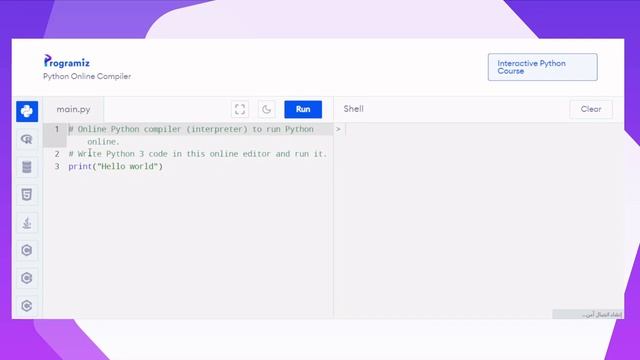Image resolution: width=640 pixels, height=360 pixels.
Task: Open the SQL database editor icon
Action: [27, 167]
